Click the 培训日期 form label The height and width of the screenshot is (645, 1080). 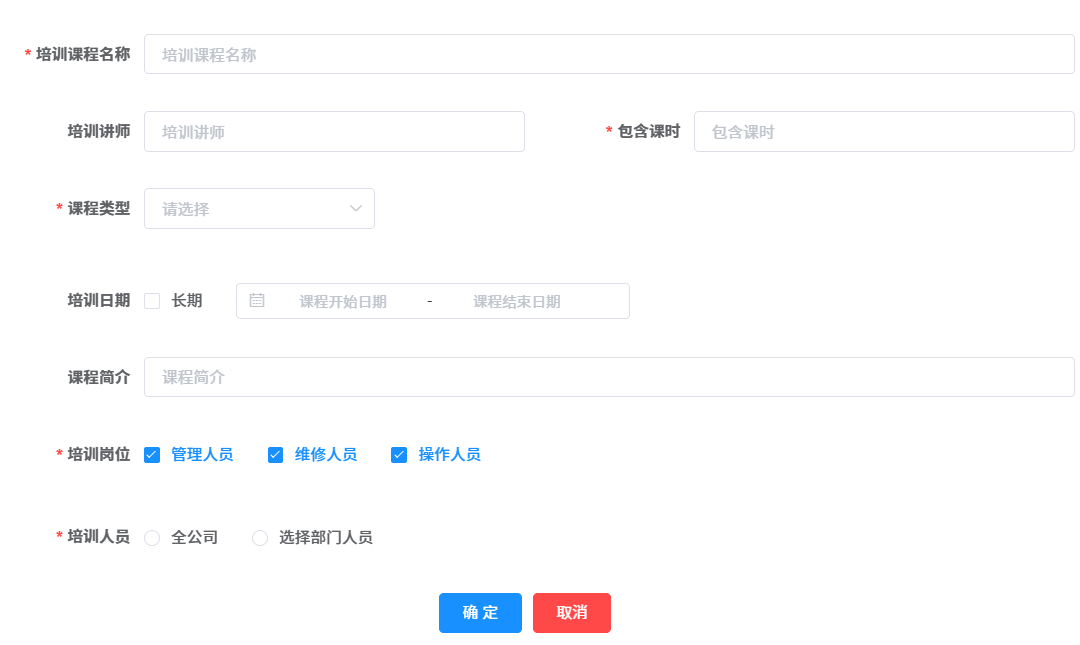click(x=98, y=300)
